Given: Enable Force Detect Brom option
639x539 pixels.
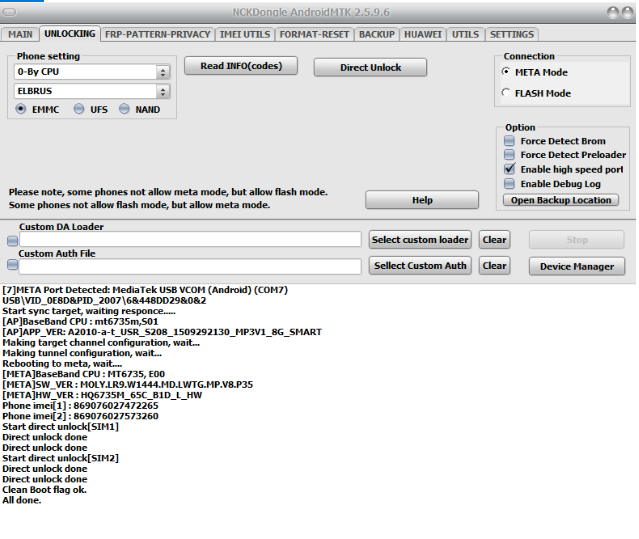Looking at the screenshot, I should point(509,141).
